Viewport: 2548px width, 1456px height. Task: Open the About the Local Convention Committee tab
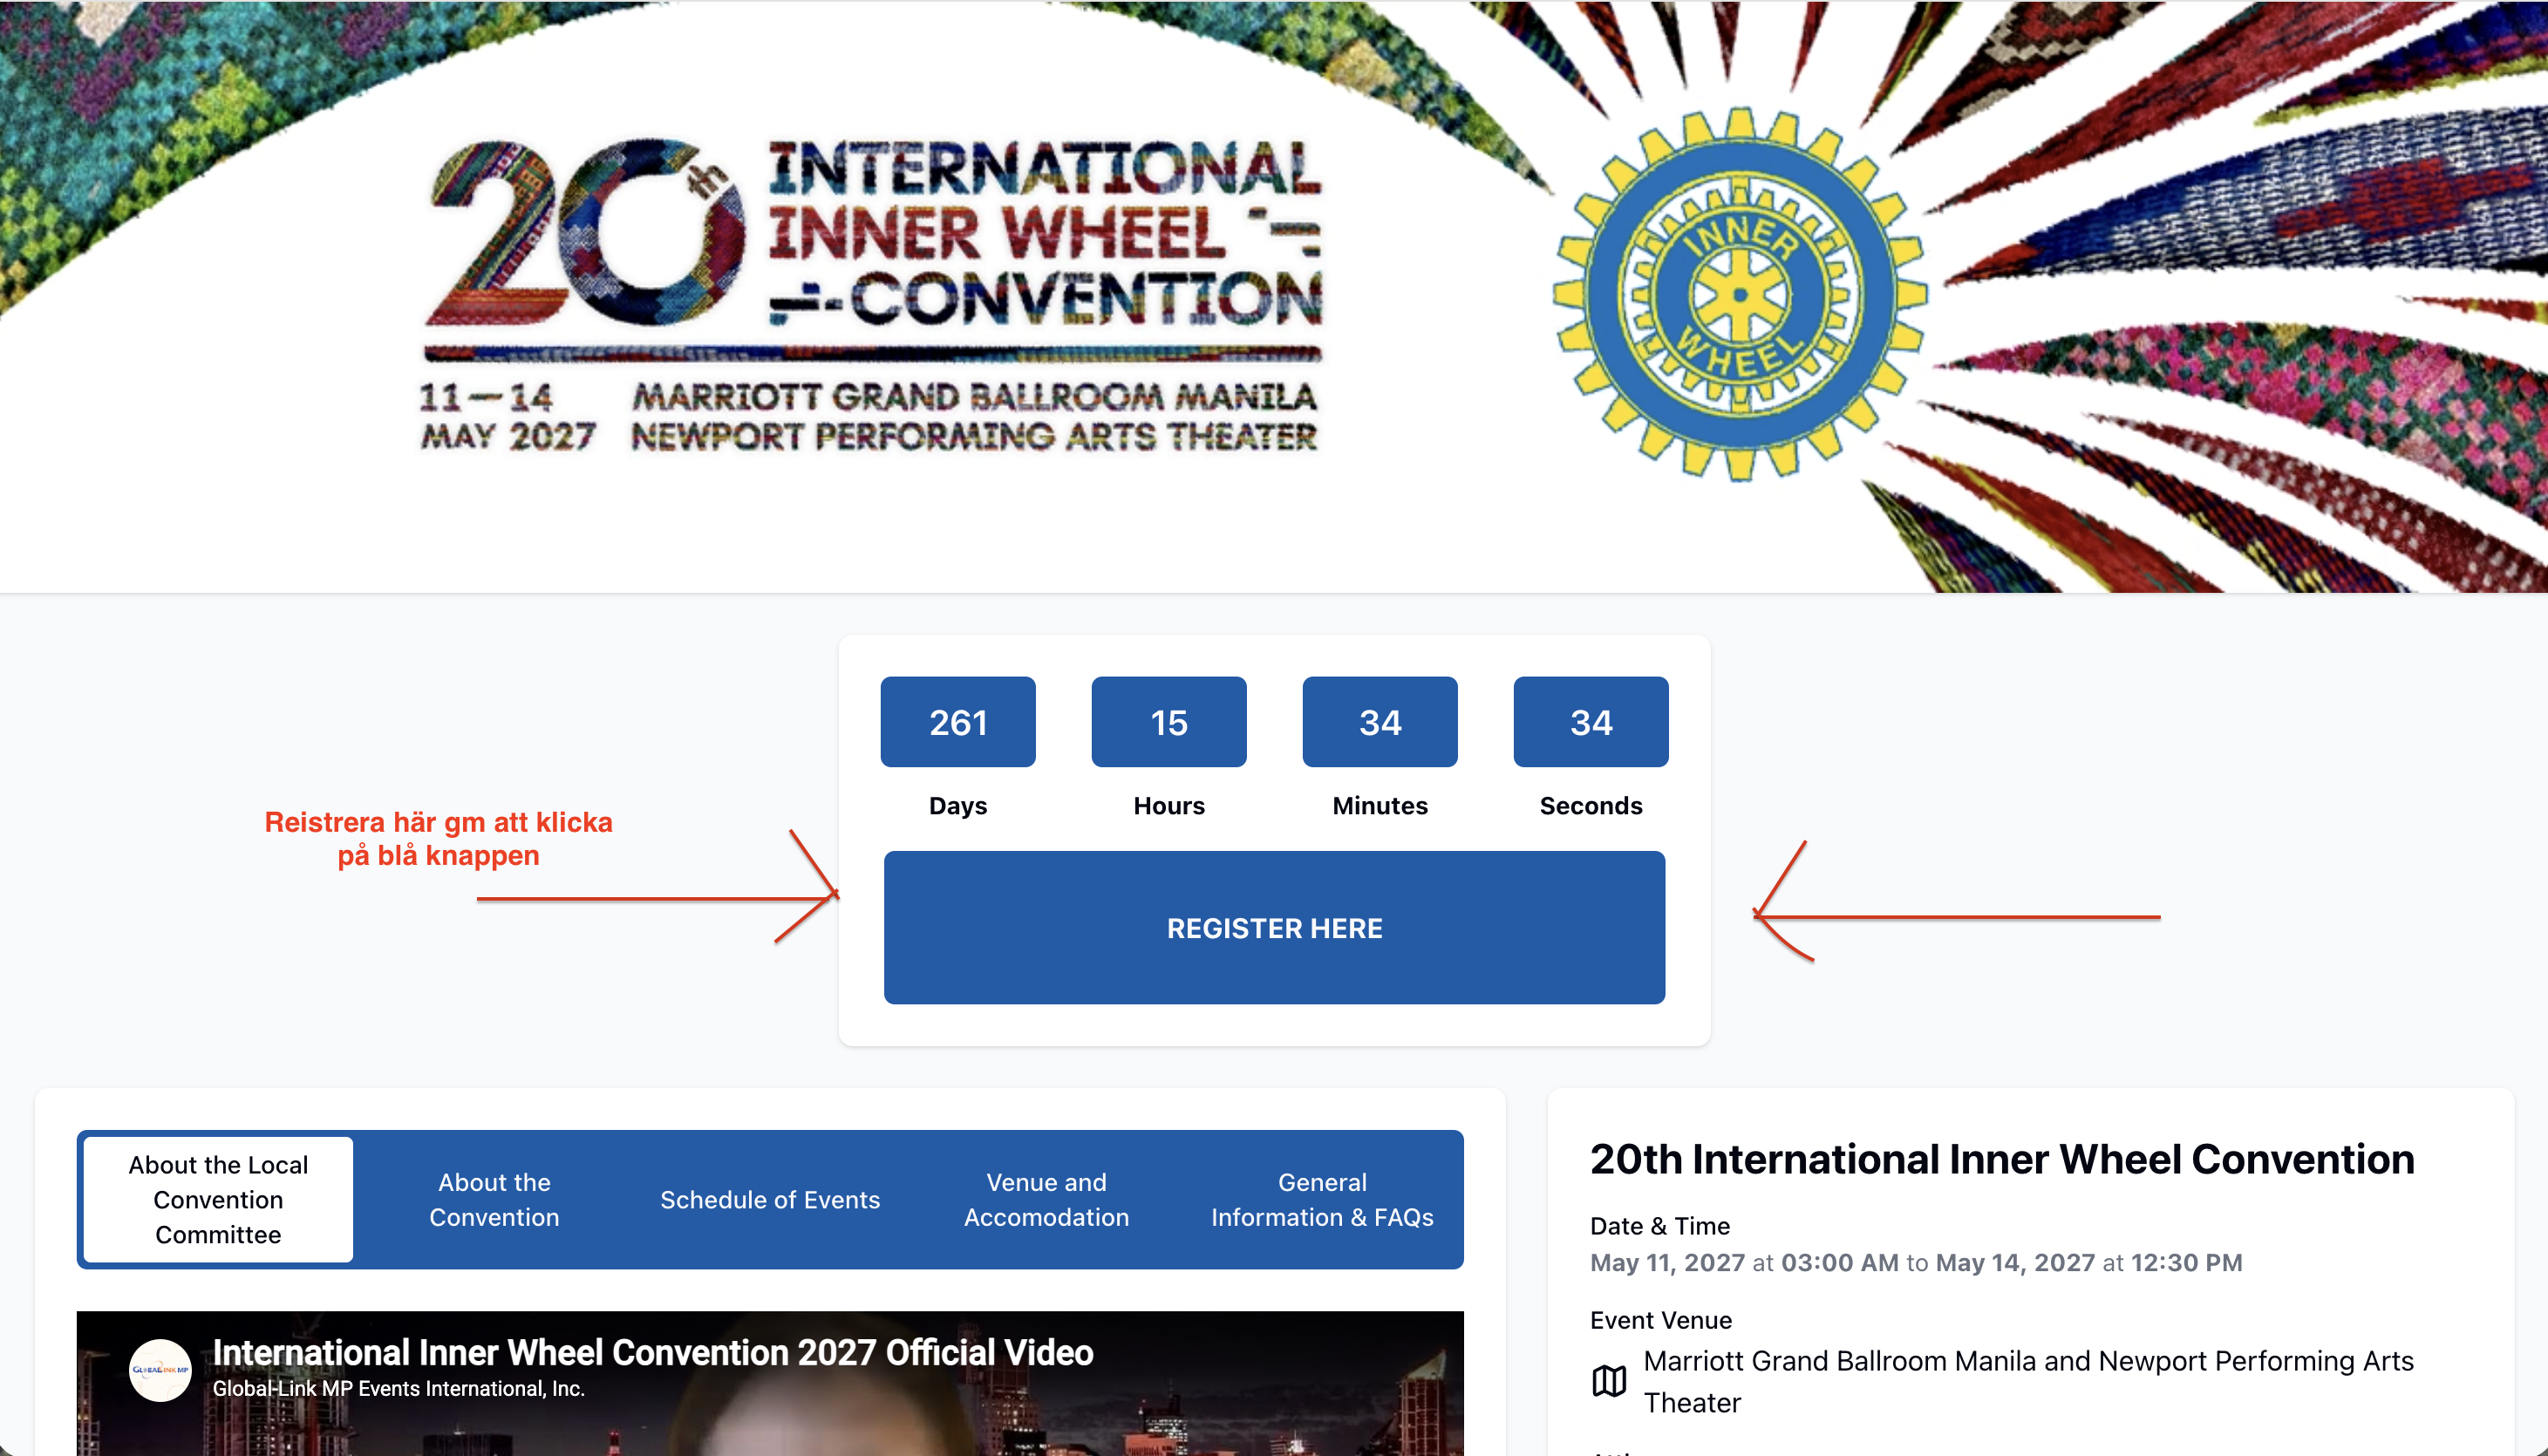pyautogui.click(x=218, y=1199)
